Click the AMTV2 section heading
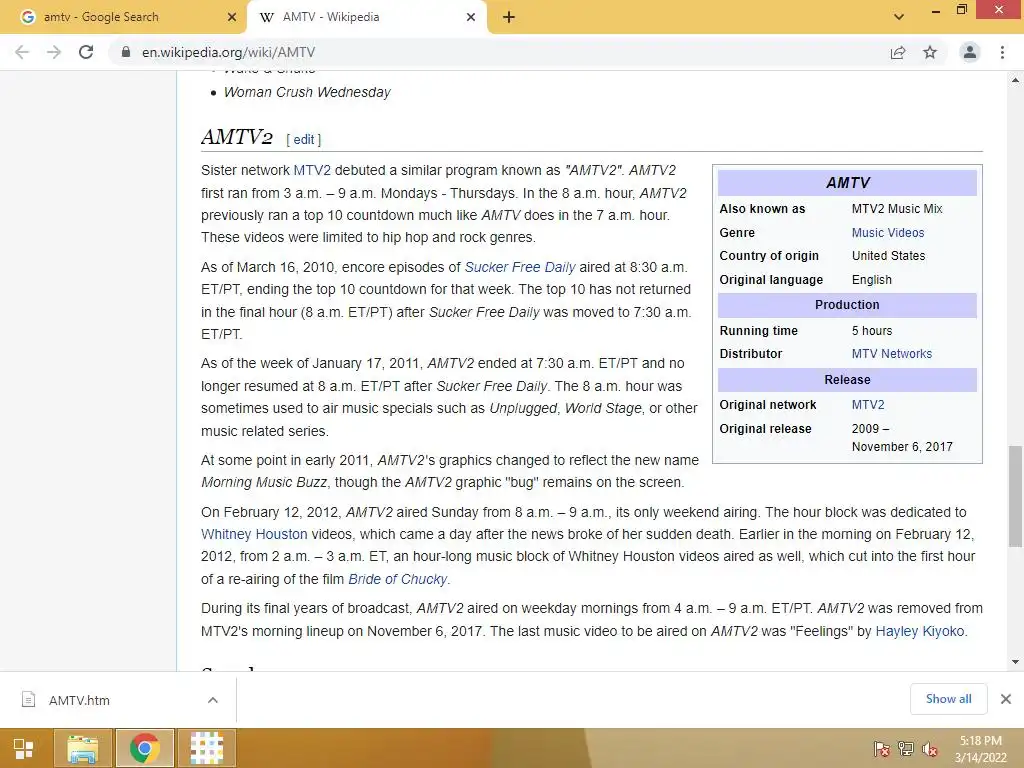The image size is (1024, 768). coord(236,136)
